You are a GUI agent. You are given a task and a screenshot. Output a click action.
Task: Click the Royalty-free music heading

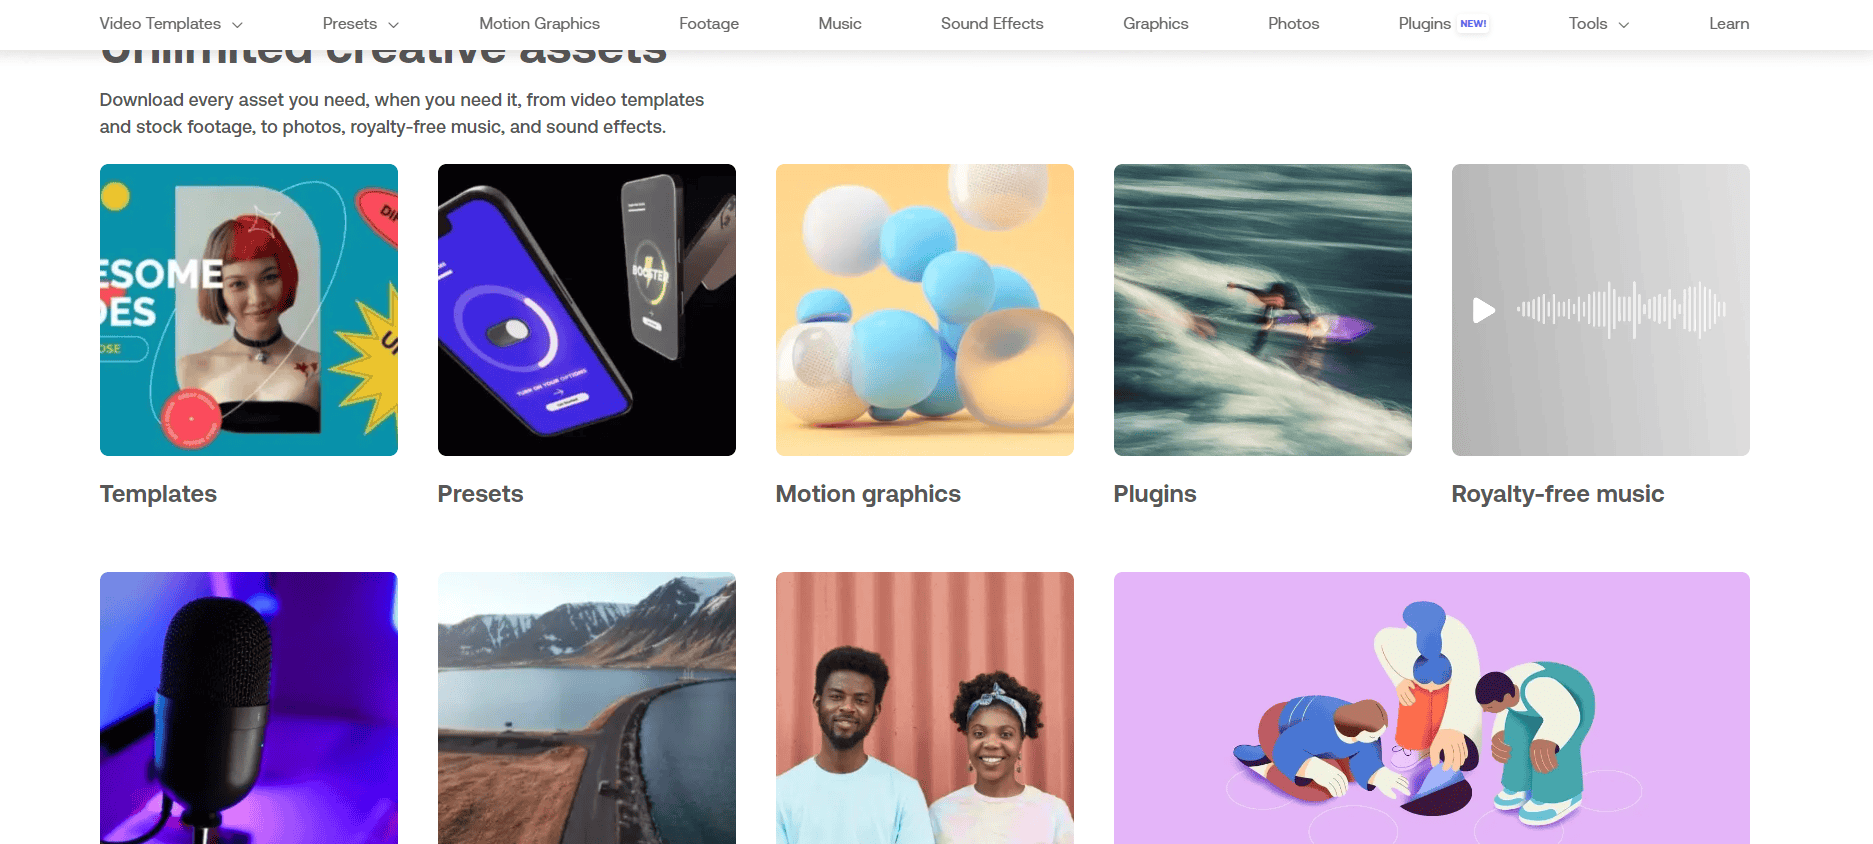pyautogui.click(x=1558, y=494)
